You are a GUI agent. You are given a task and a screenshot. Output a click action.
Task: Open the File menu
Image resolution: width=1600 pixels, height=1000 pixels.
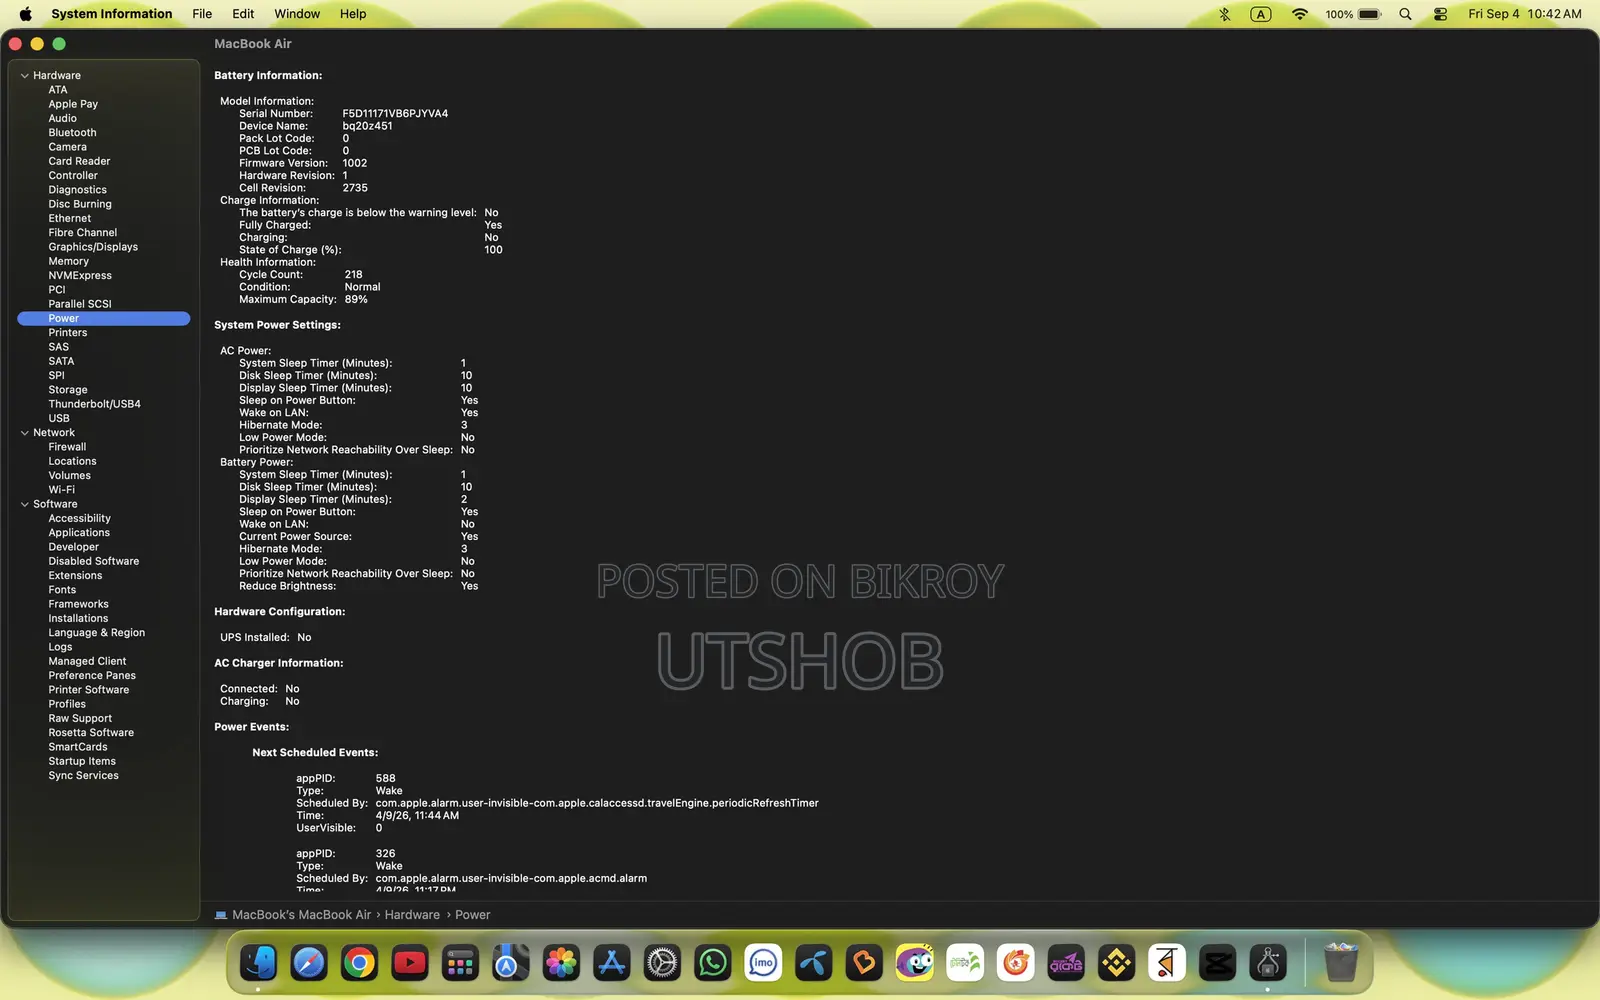(x=202, y=14)
